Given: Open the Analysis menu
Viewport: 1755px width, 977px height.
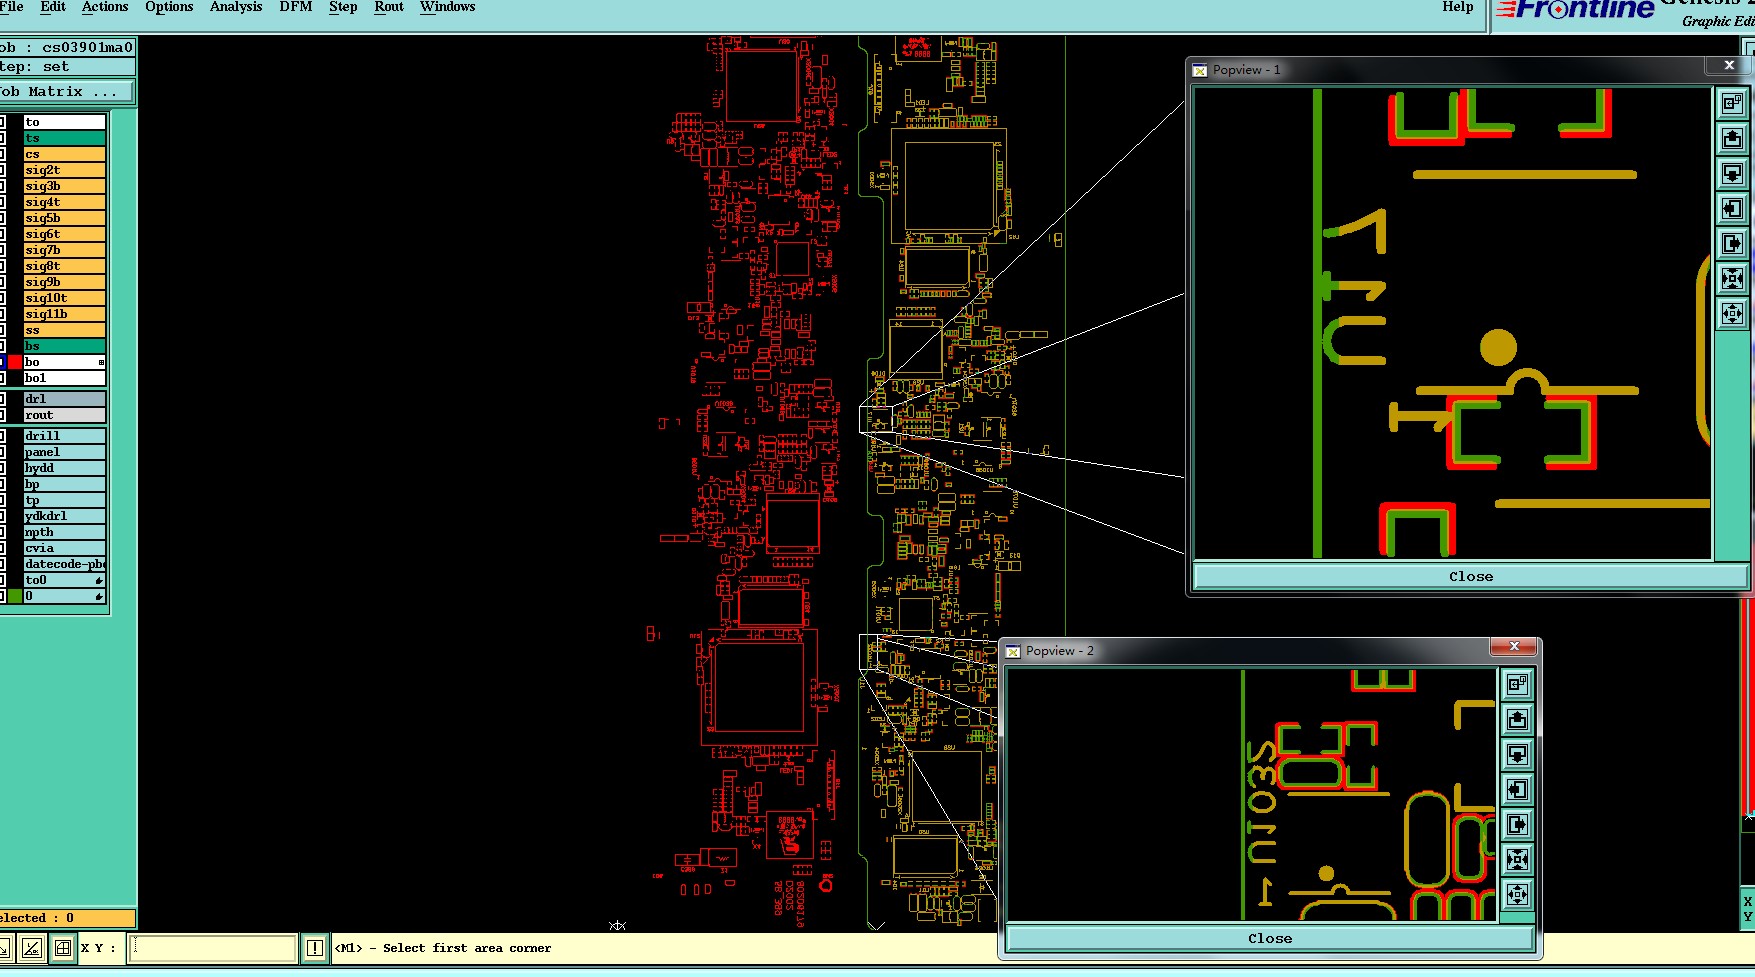Looking at the screenshot, I should click(x=236, y=7).
